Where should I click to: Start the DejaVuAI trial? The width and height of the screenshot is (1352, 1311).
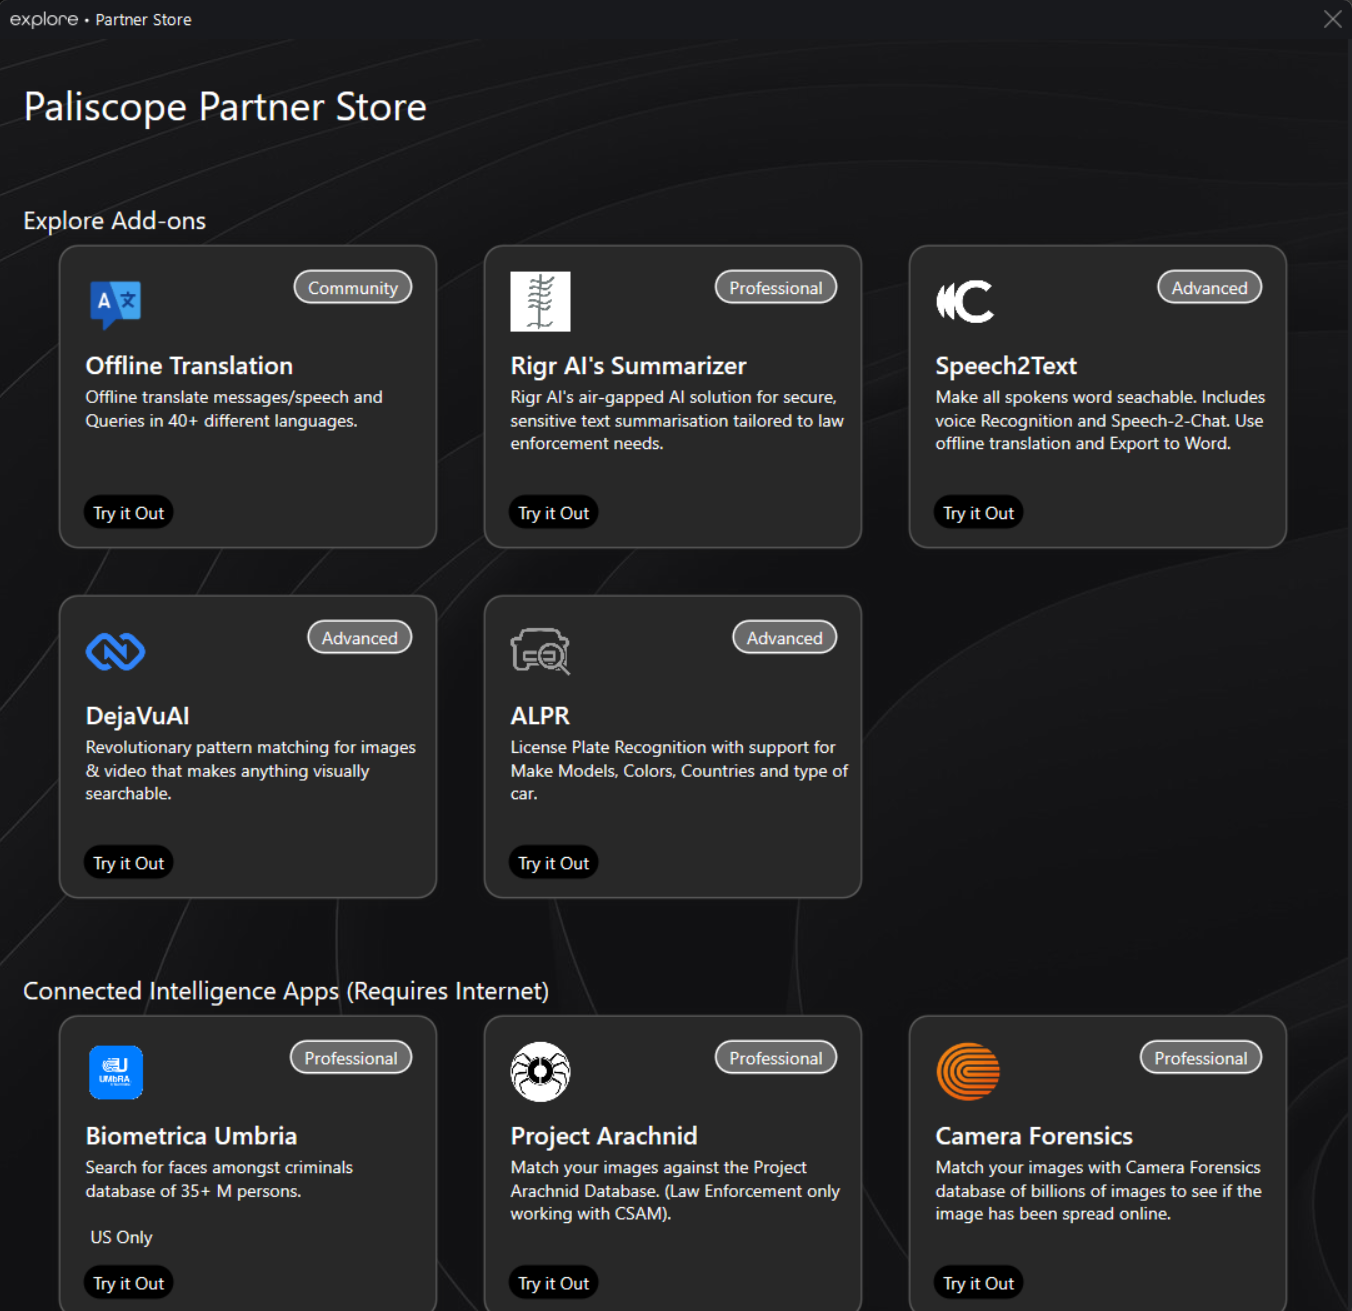point(128,863)
